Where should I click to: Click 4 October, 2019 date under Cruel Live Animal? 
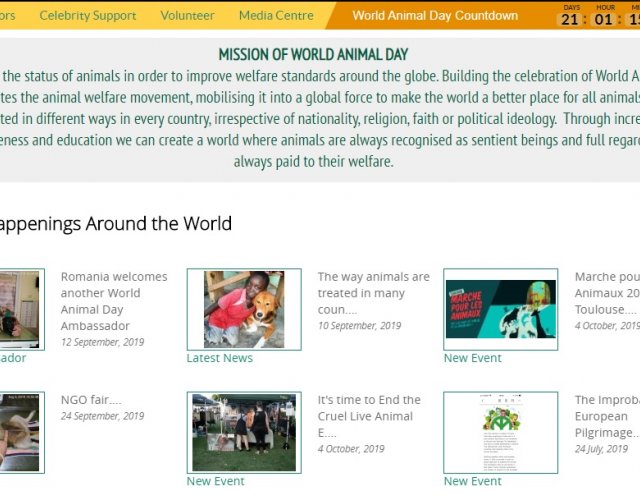pos(351,449)
